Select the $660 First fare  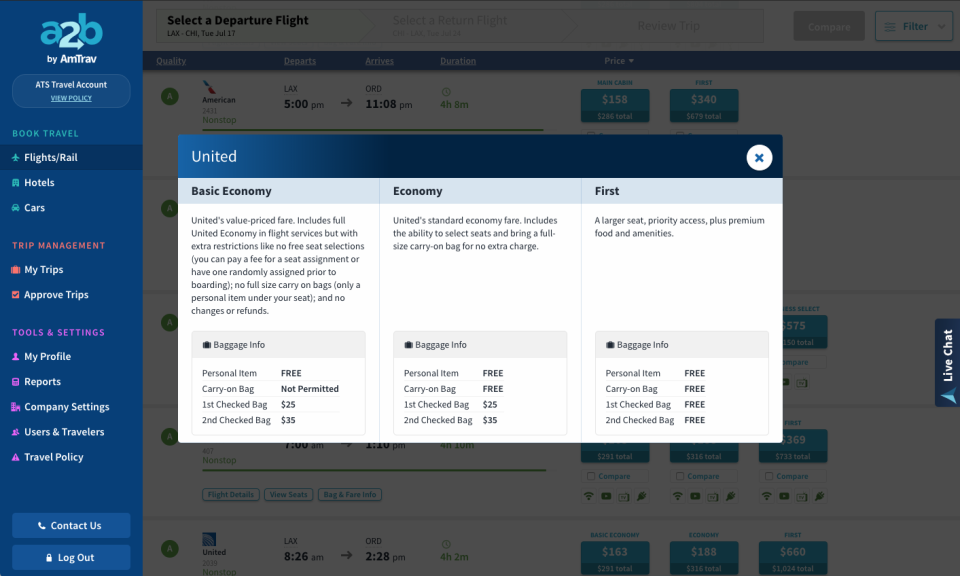click(x=792, y=558)
